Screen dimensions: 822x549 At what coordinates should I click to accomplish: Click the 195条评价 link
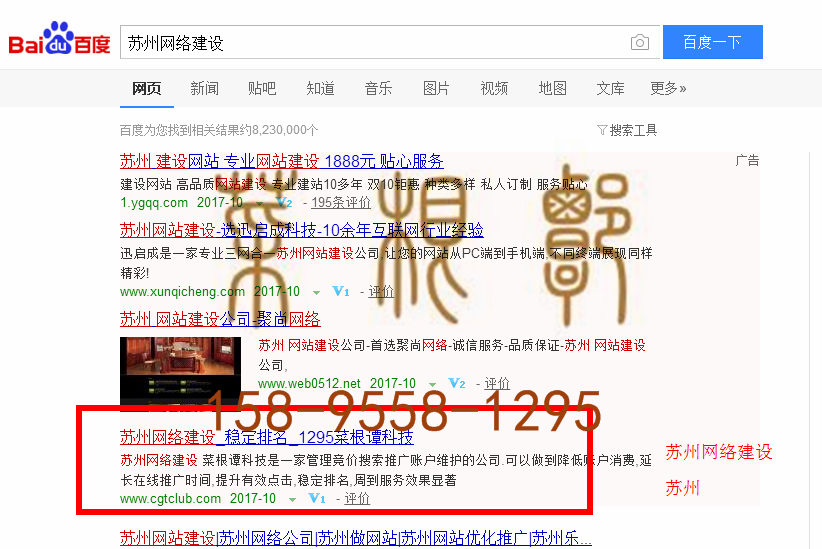[x=341, y=202]
